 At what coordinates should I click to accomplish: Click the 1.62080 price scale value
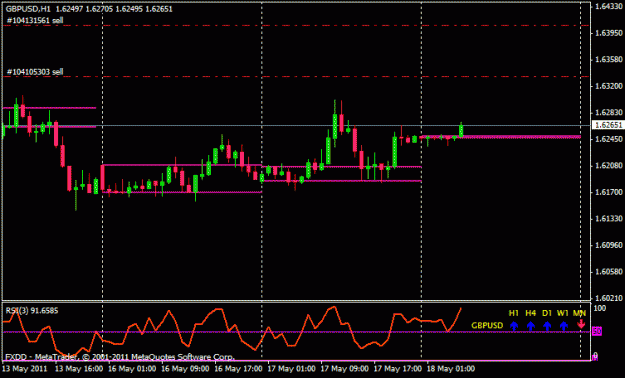click(x=609, y=165)
